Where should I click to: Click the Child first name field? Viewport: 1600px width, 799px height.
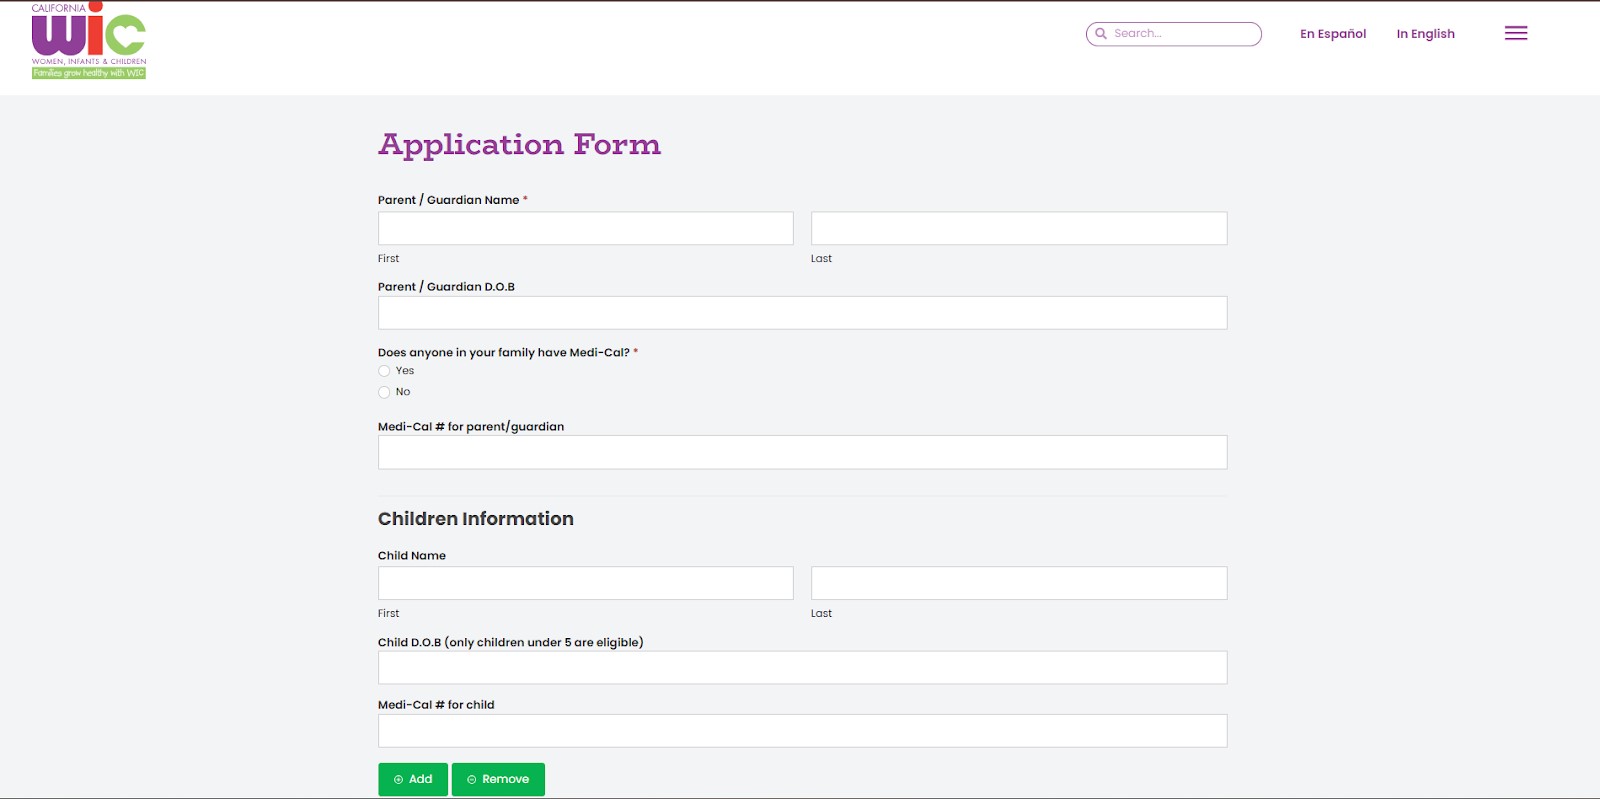[586, 583]
